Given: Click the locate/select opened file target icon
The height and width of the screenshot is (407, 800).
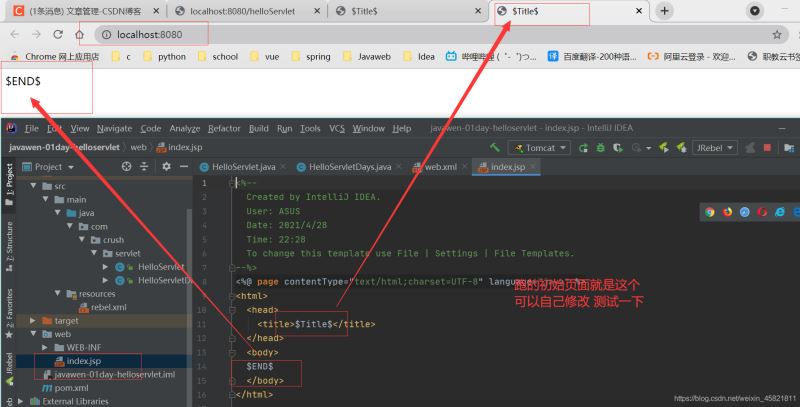Looking at the screenshot, I should pos(127,166).
